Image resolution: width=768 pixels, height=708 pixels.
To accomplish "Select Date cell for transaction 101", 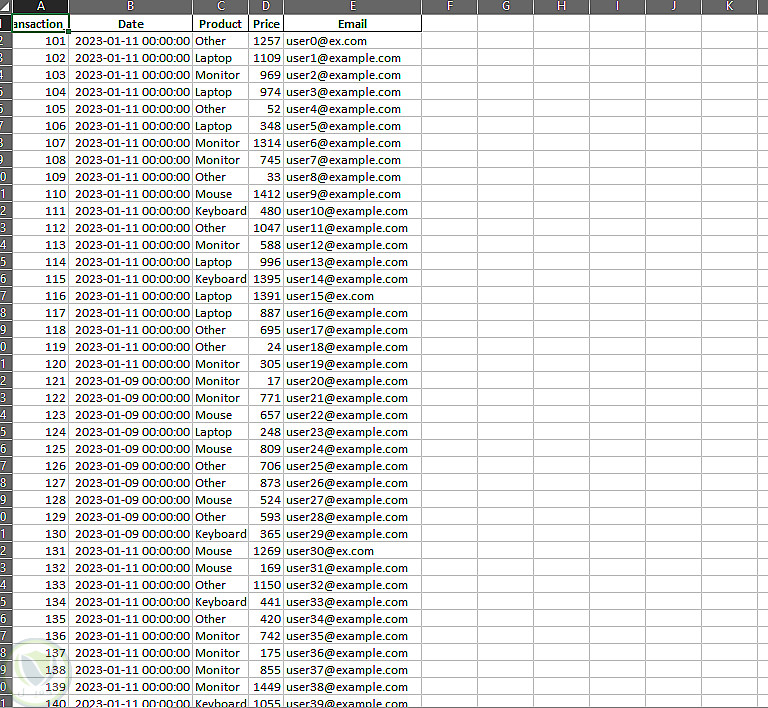I will [130, 41].
